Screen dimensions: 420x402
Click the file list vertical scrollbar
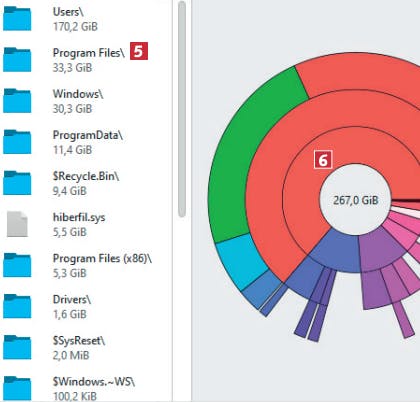[182, 109]
